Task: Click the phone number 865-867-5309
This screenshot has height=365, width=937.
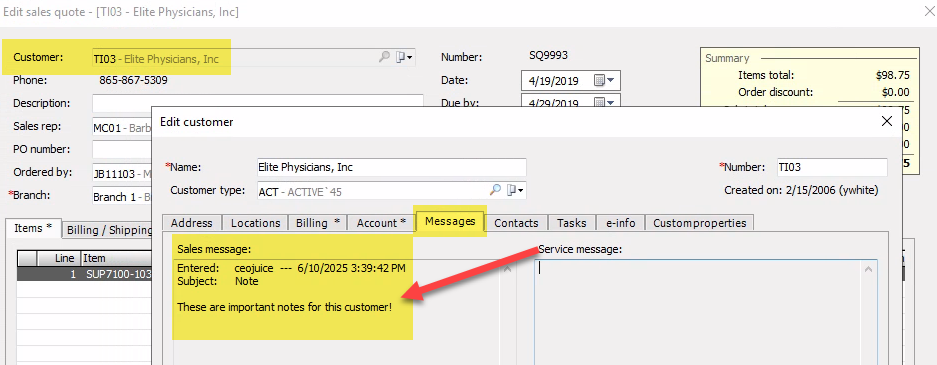Action: click(x=133, y=80)
